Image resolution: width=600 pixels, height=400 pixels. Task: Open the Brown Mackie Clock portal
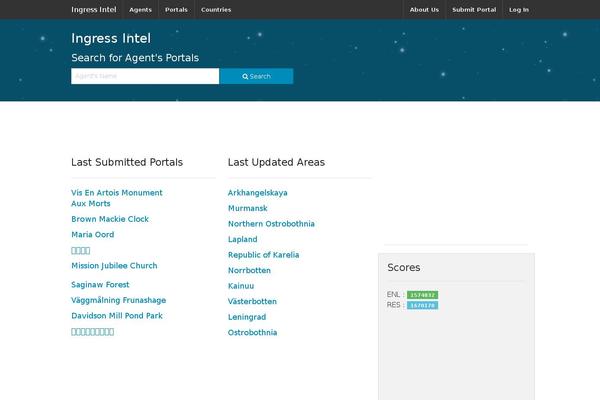(110, 219)
